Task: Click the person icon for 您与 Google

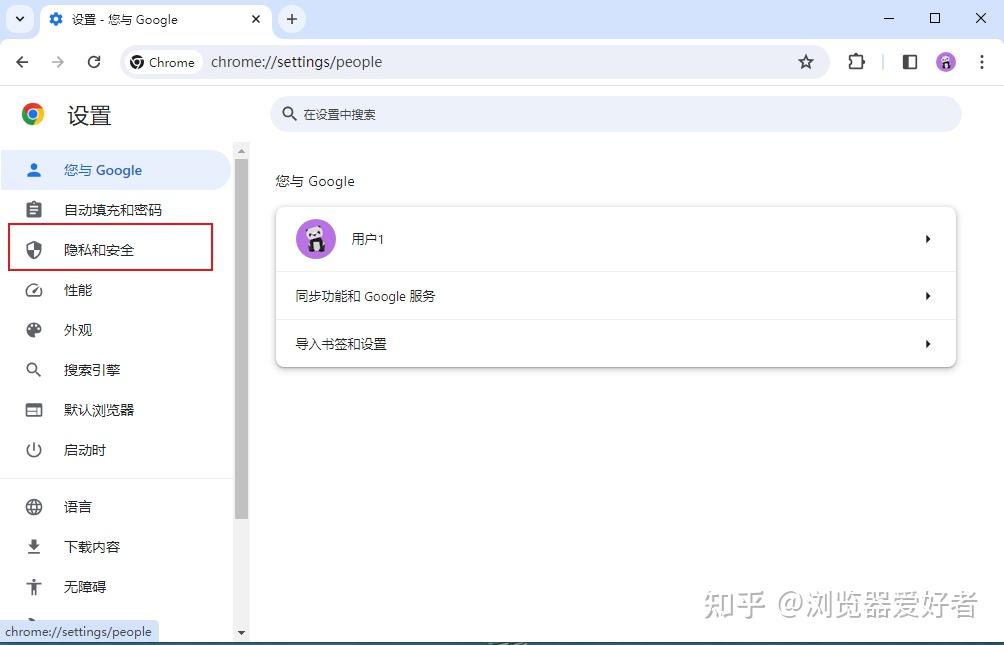Action: pyautogui.click(x=34, y=170)
